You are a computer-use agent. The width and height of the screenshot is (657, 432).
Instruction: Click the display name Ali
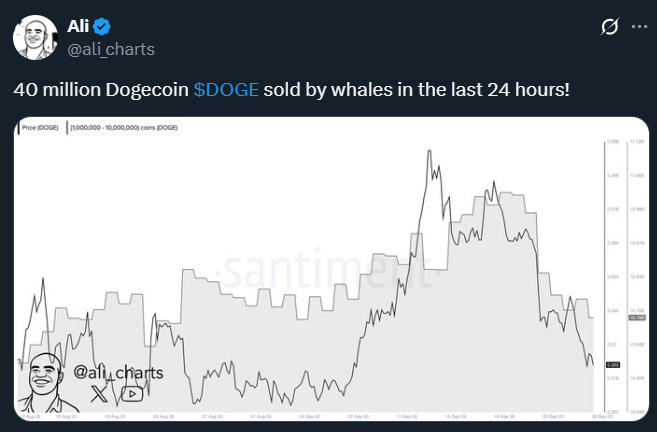tap(78, 26)
